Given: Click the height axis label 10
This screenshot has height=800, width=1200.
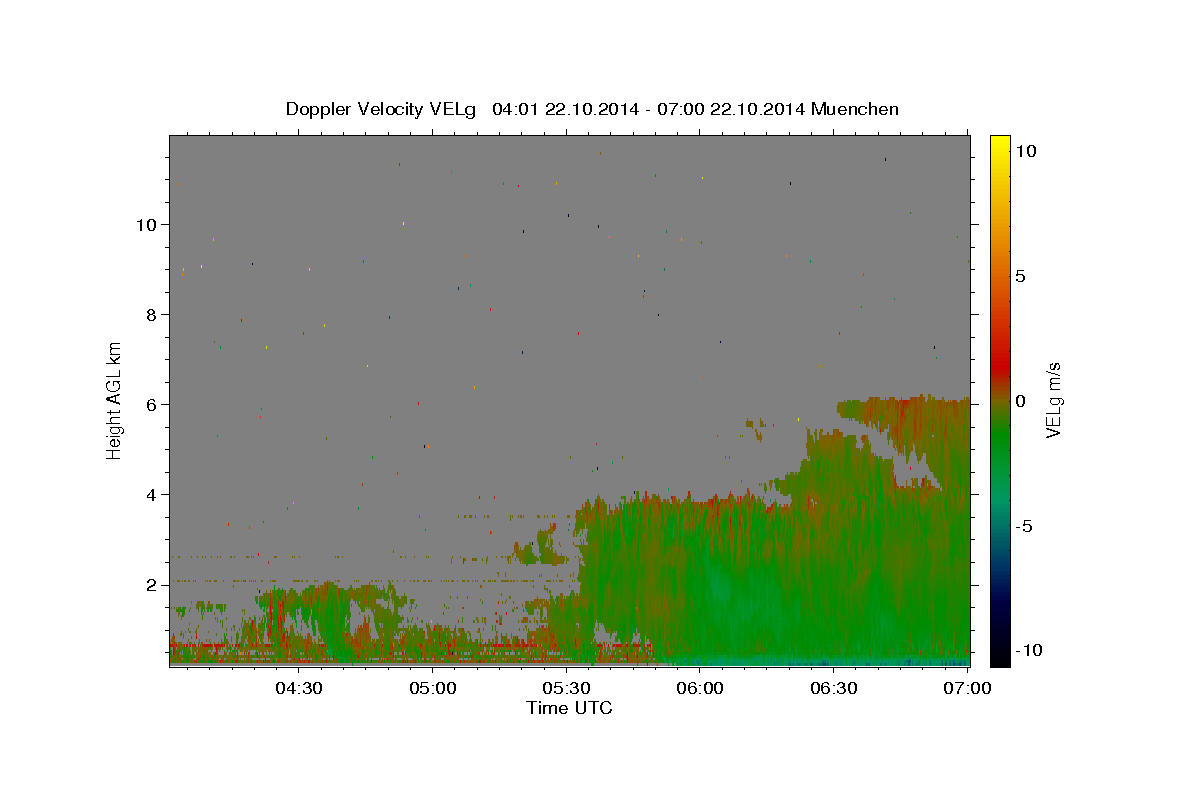Looking at the screenshot, I should pyautogui.click(x=145, y=224).
